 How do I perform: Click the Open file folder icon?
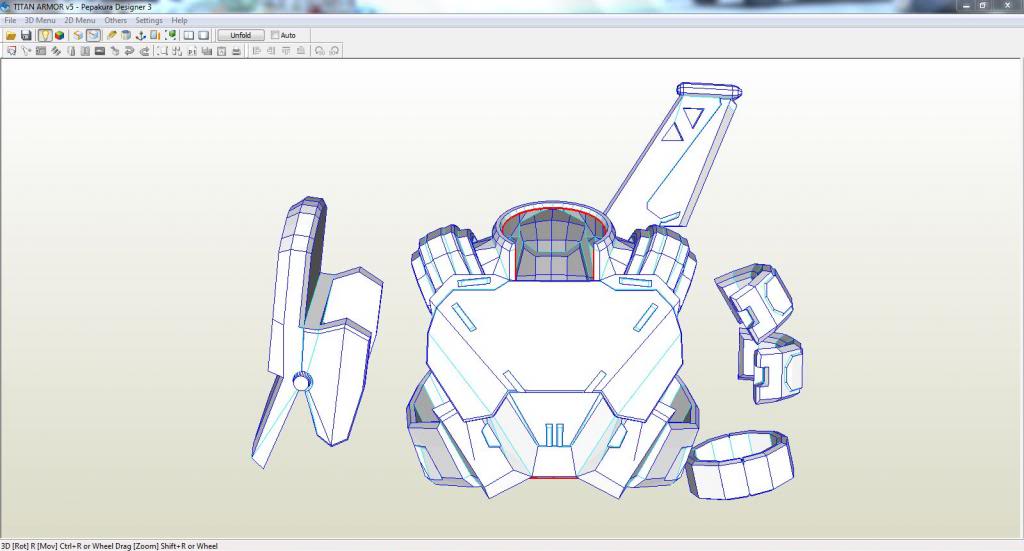coord(11,35)
